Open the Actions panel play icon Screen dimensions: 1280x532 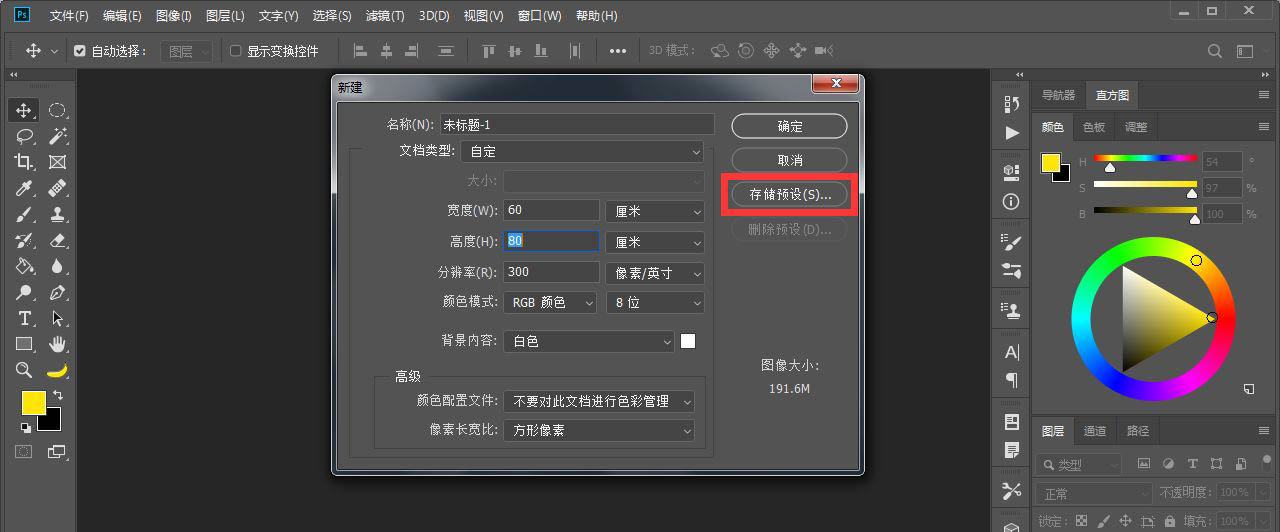coord(1012,132)
